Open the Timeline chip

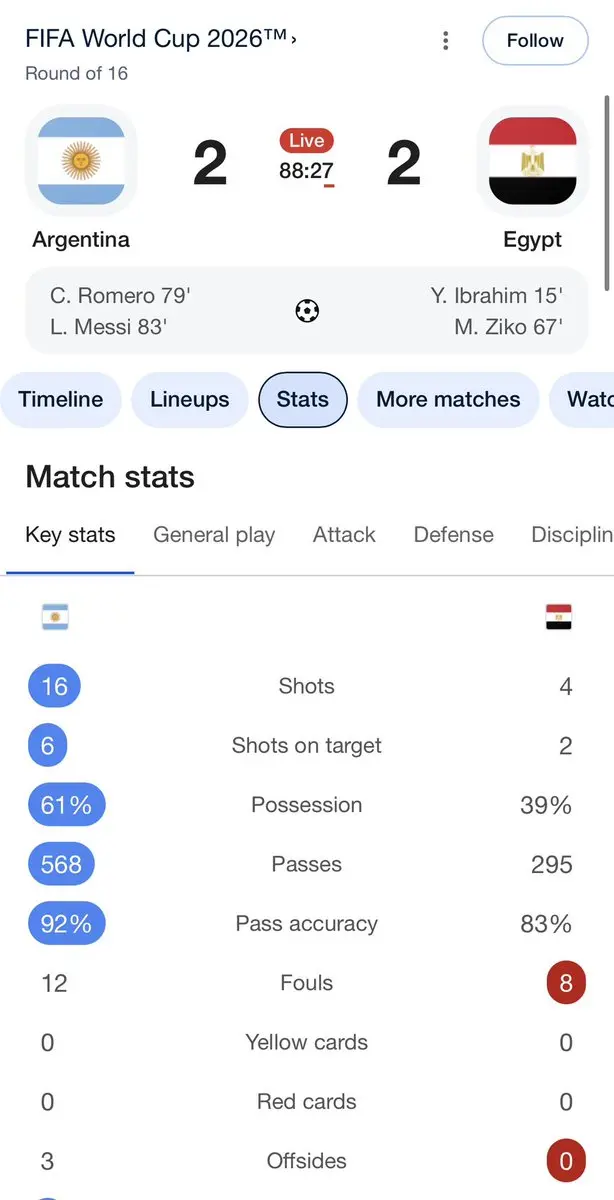click(x=61, y=400)
